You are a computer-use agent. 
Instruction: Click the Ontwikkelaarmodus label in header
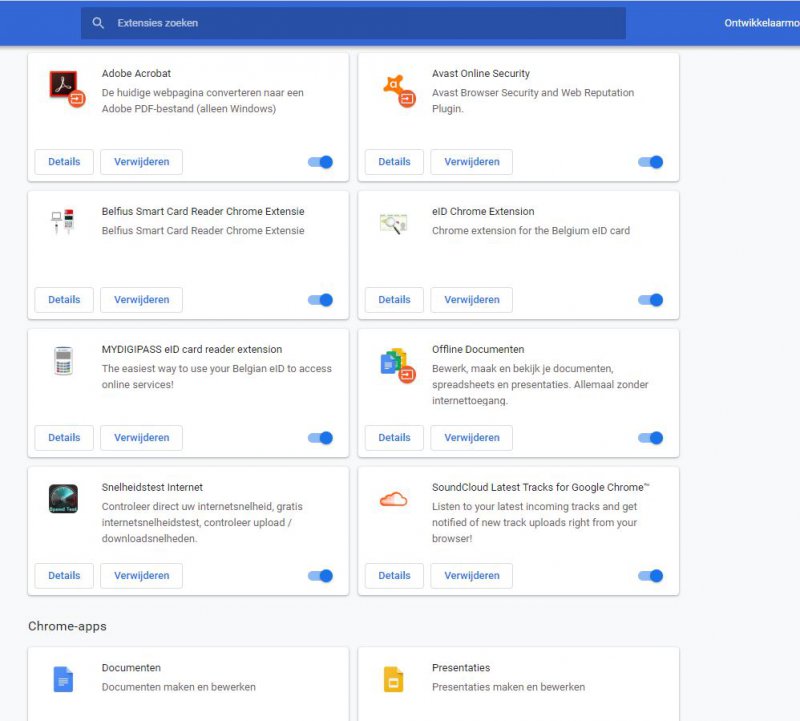(x=761, y=23)
